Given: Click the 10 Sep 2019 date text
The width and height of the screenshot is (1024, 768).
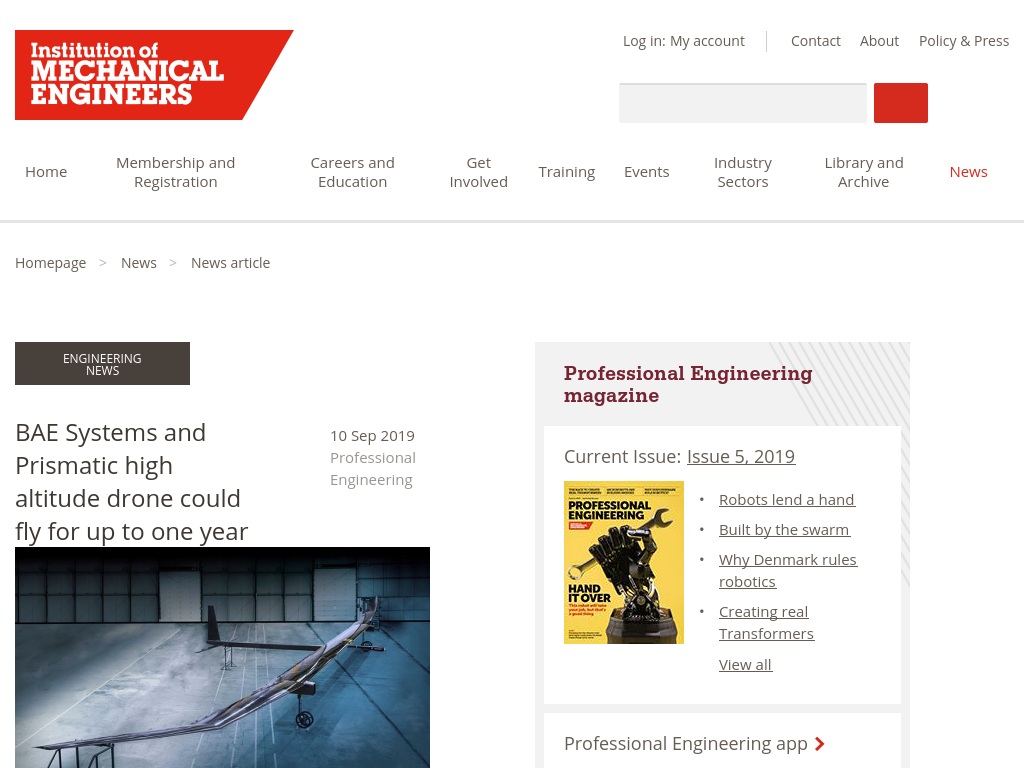Looking at the screenshot, I should coord(372,436).
